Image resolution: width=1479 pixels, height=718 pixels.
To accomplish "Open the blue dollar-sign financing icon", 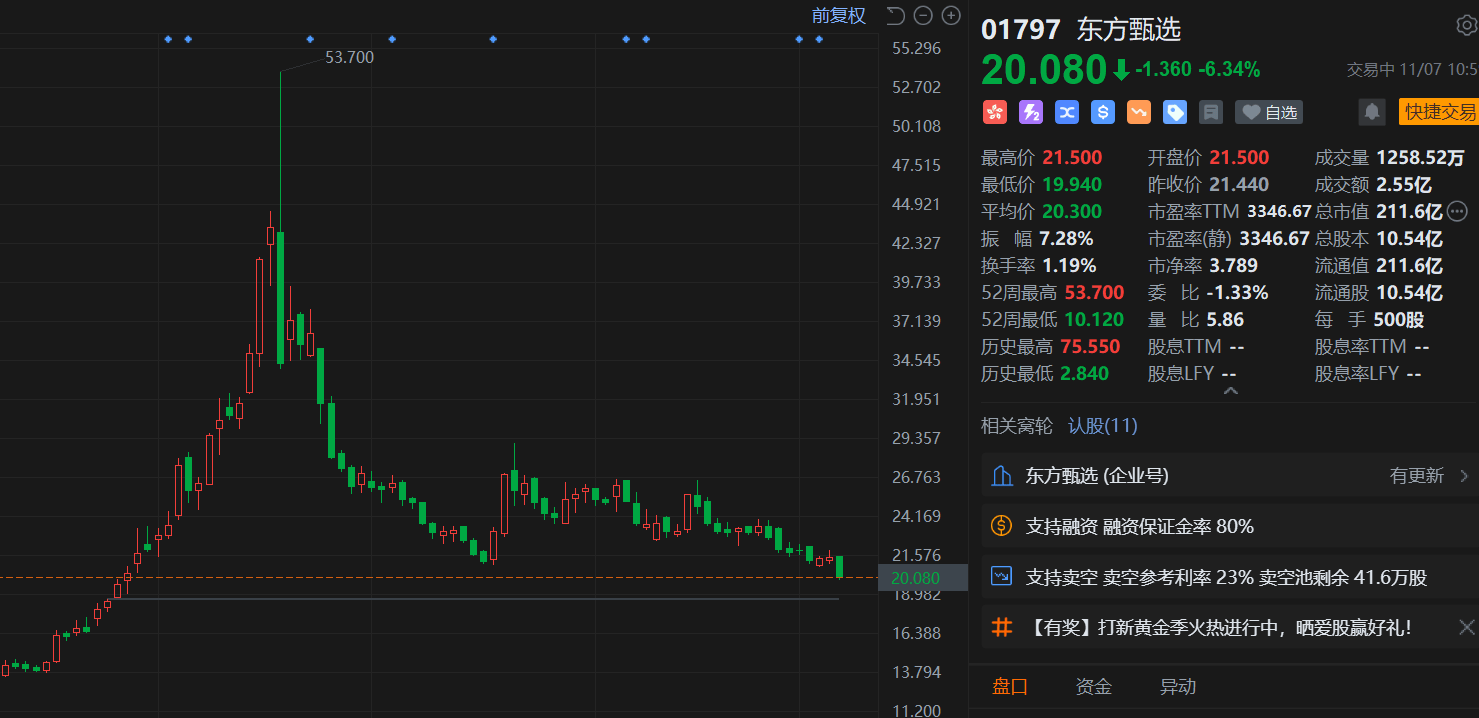I will [x=1103, y=112].
